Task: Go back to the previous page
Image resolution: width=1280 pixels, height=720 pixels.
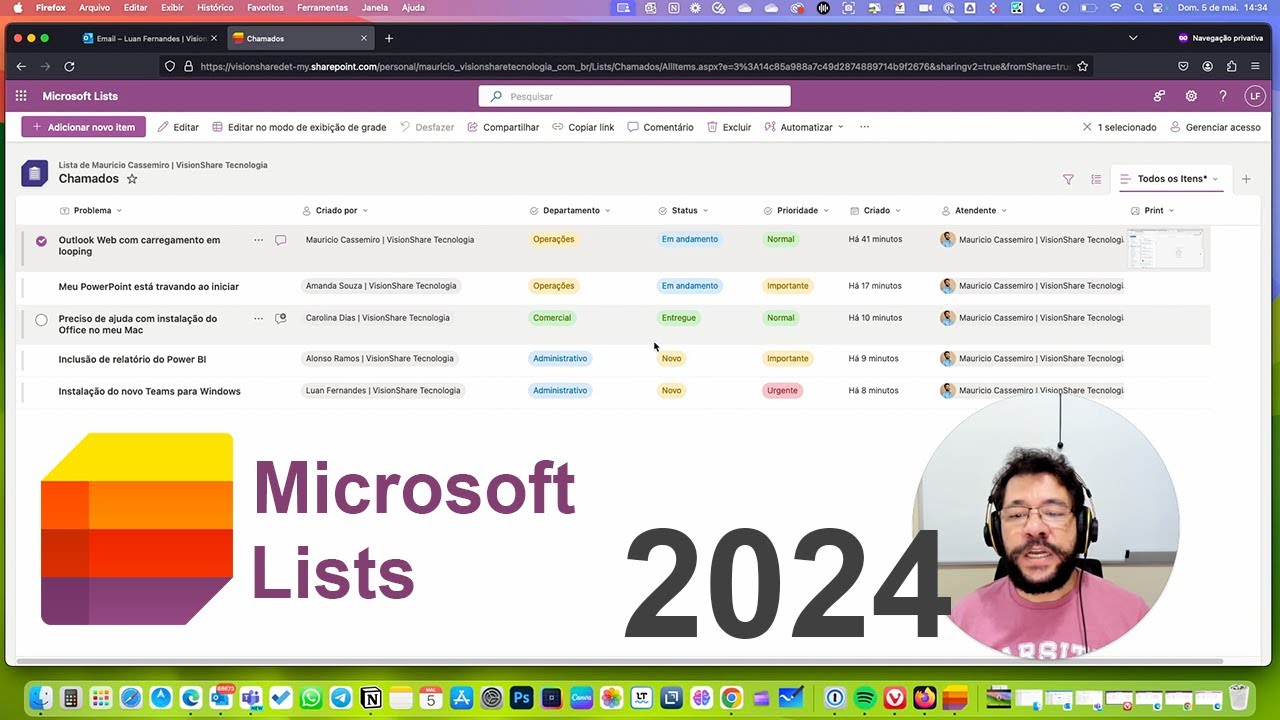Action: coord(21,66)
